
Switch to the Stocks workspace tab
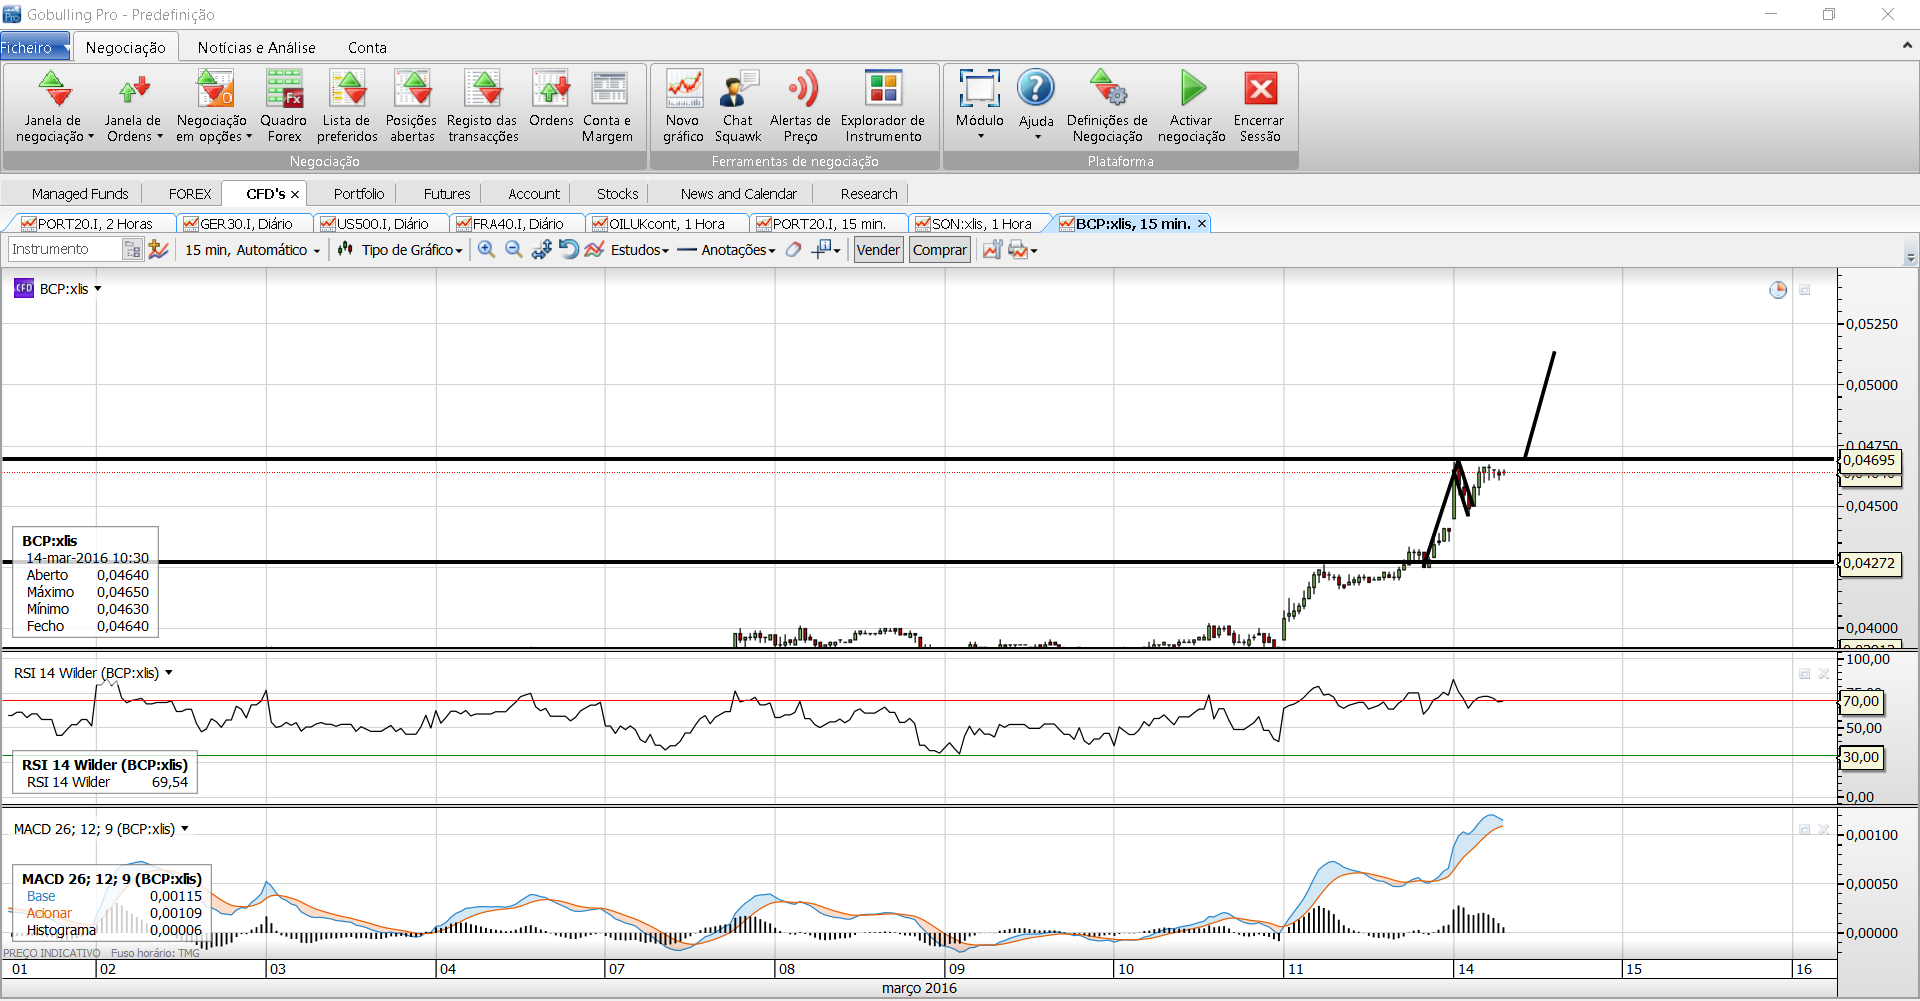pos(618,194)
